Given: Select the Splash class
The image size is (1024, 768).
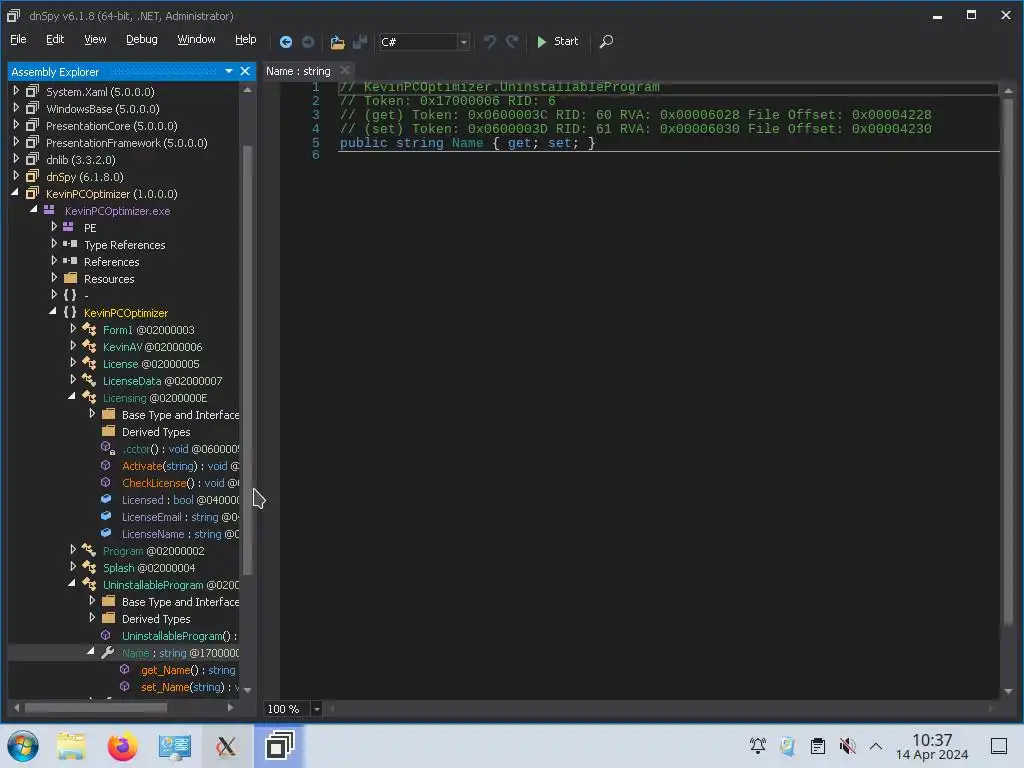Looking at the screenshot, I should point(148,568).
